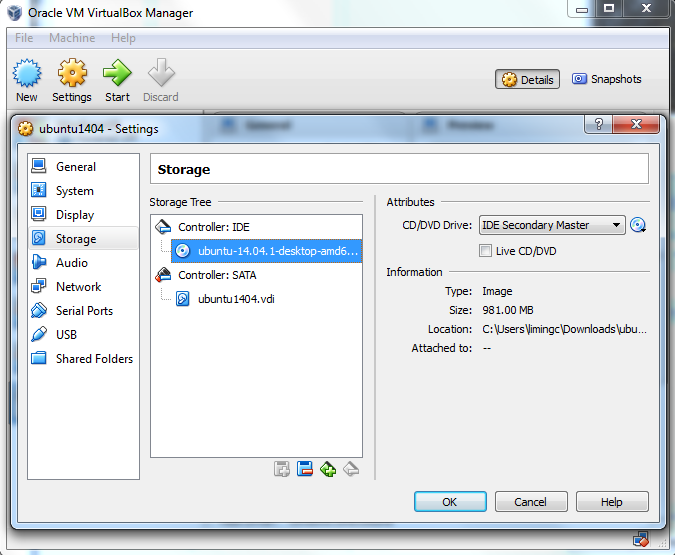The height and width of the screenshot is (555, 675).
Task: Open the Audio settings speaker icon
Action: pos(39,262)
